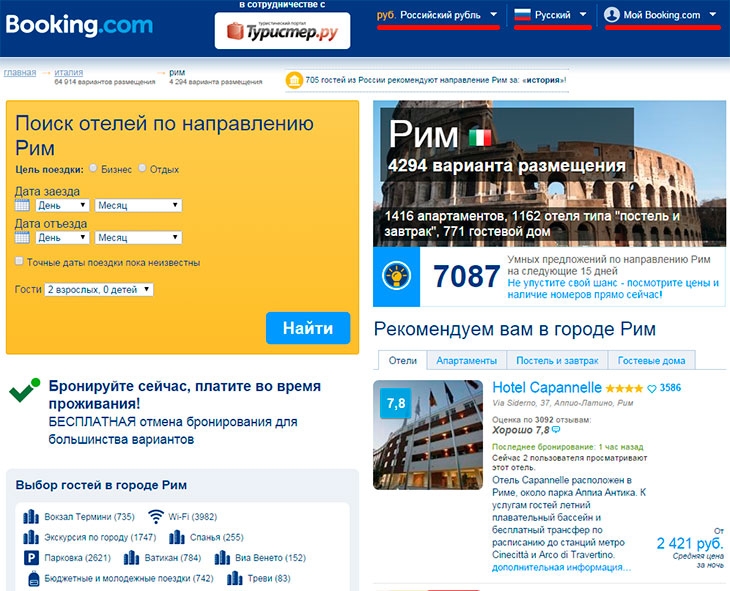Click the Мой Booking.com user avatar icon

[612, 15]
